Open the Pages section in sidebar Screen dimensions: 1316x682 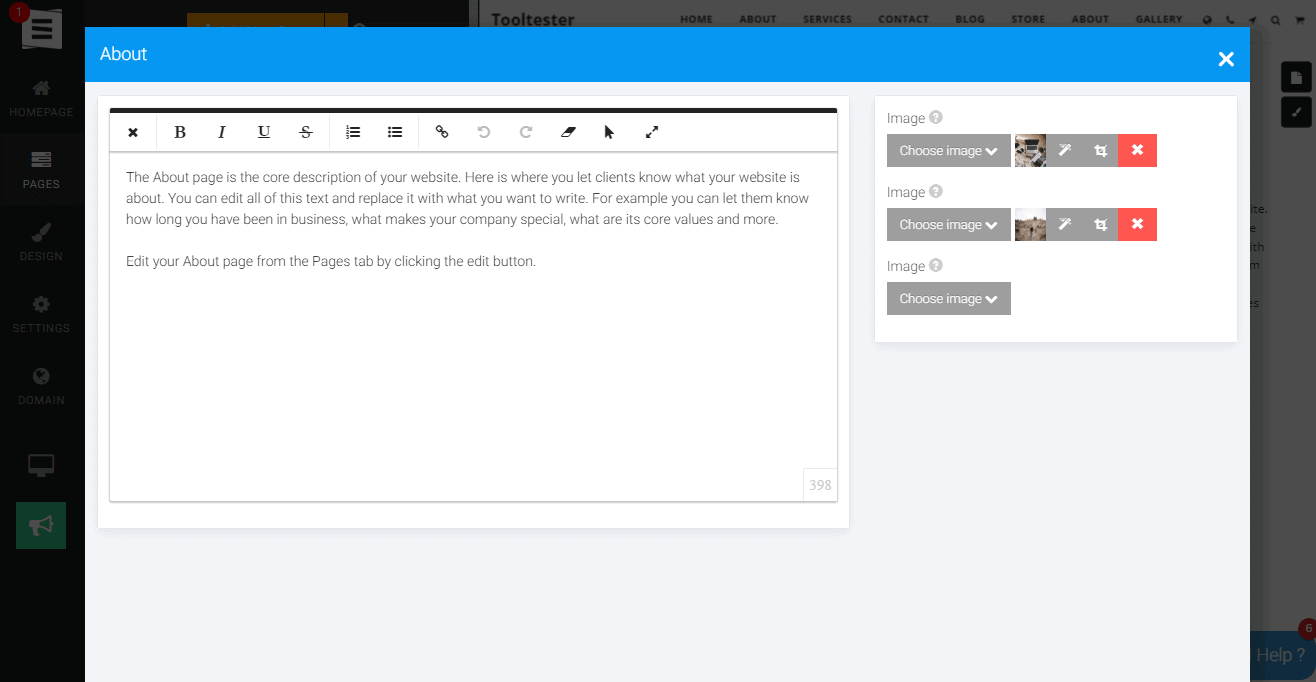pyautogui.click(x=41, y=170)
